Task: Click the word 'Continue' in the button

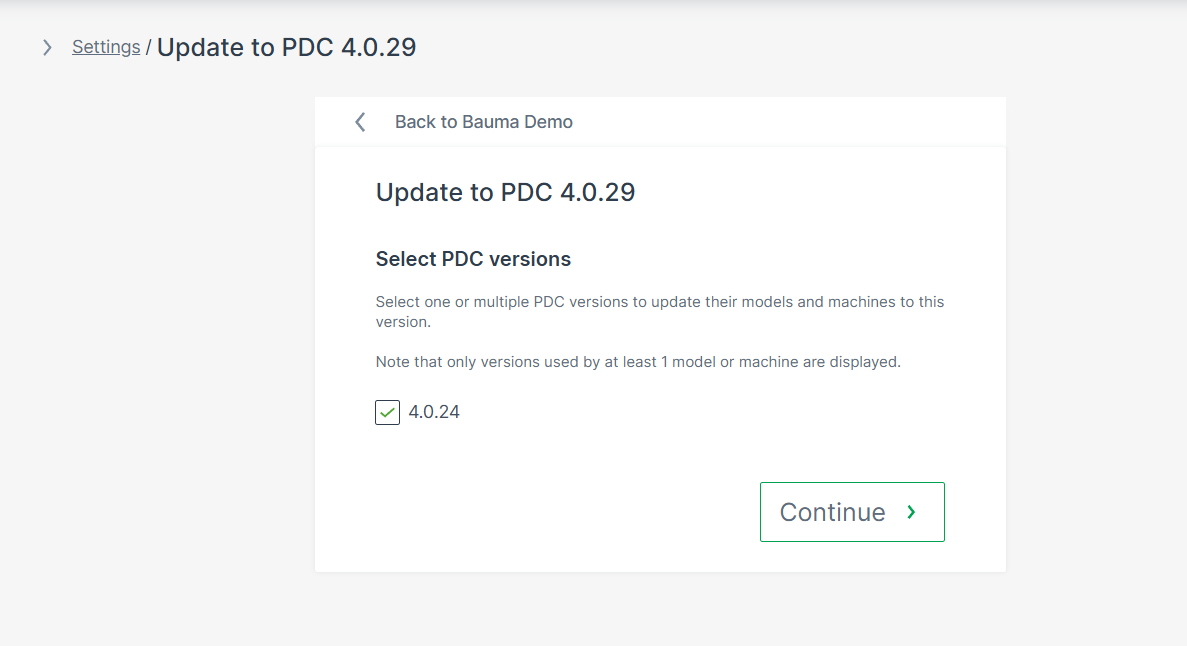Action: click(832, 512)
